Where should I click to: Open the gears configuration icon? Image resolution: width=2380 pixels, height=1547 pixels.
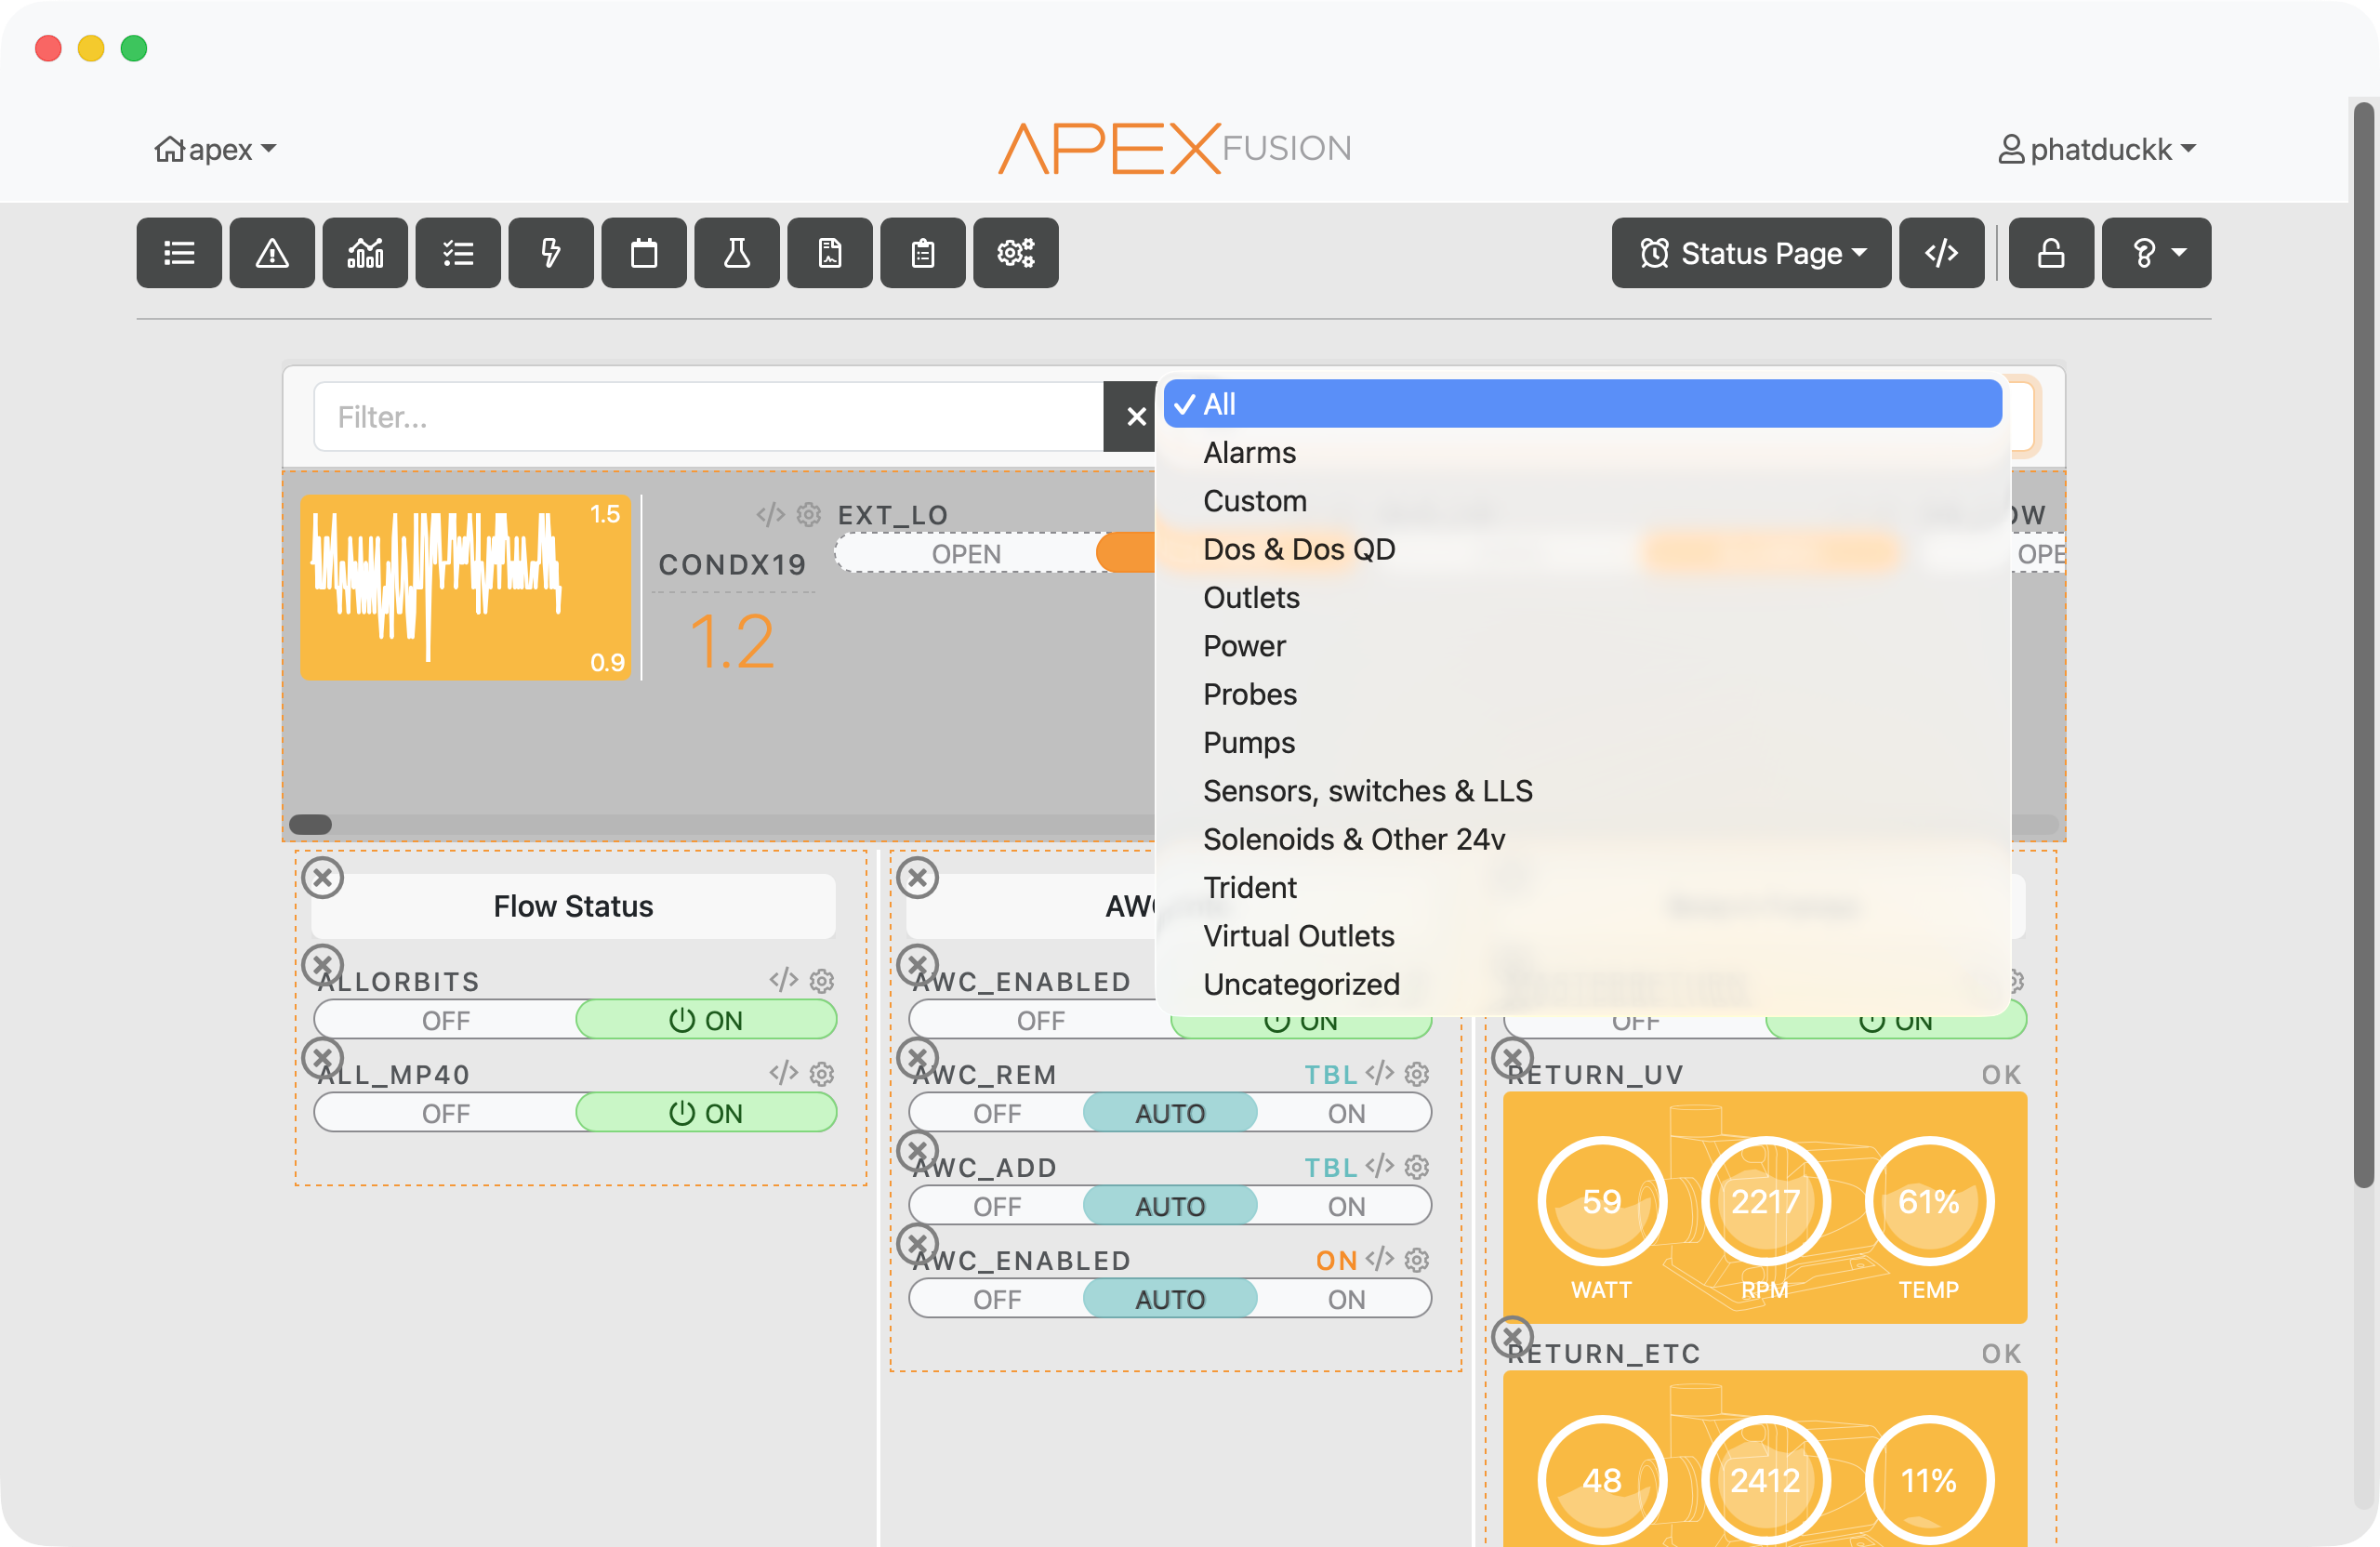pyautogui.click(x=1016, y=253)
